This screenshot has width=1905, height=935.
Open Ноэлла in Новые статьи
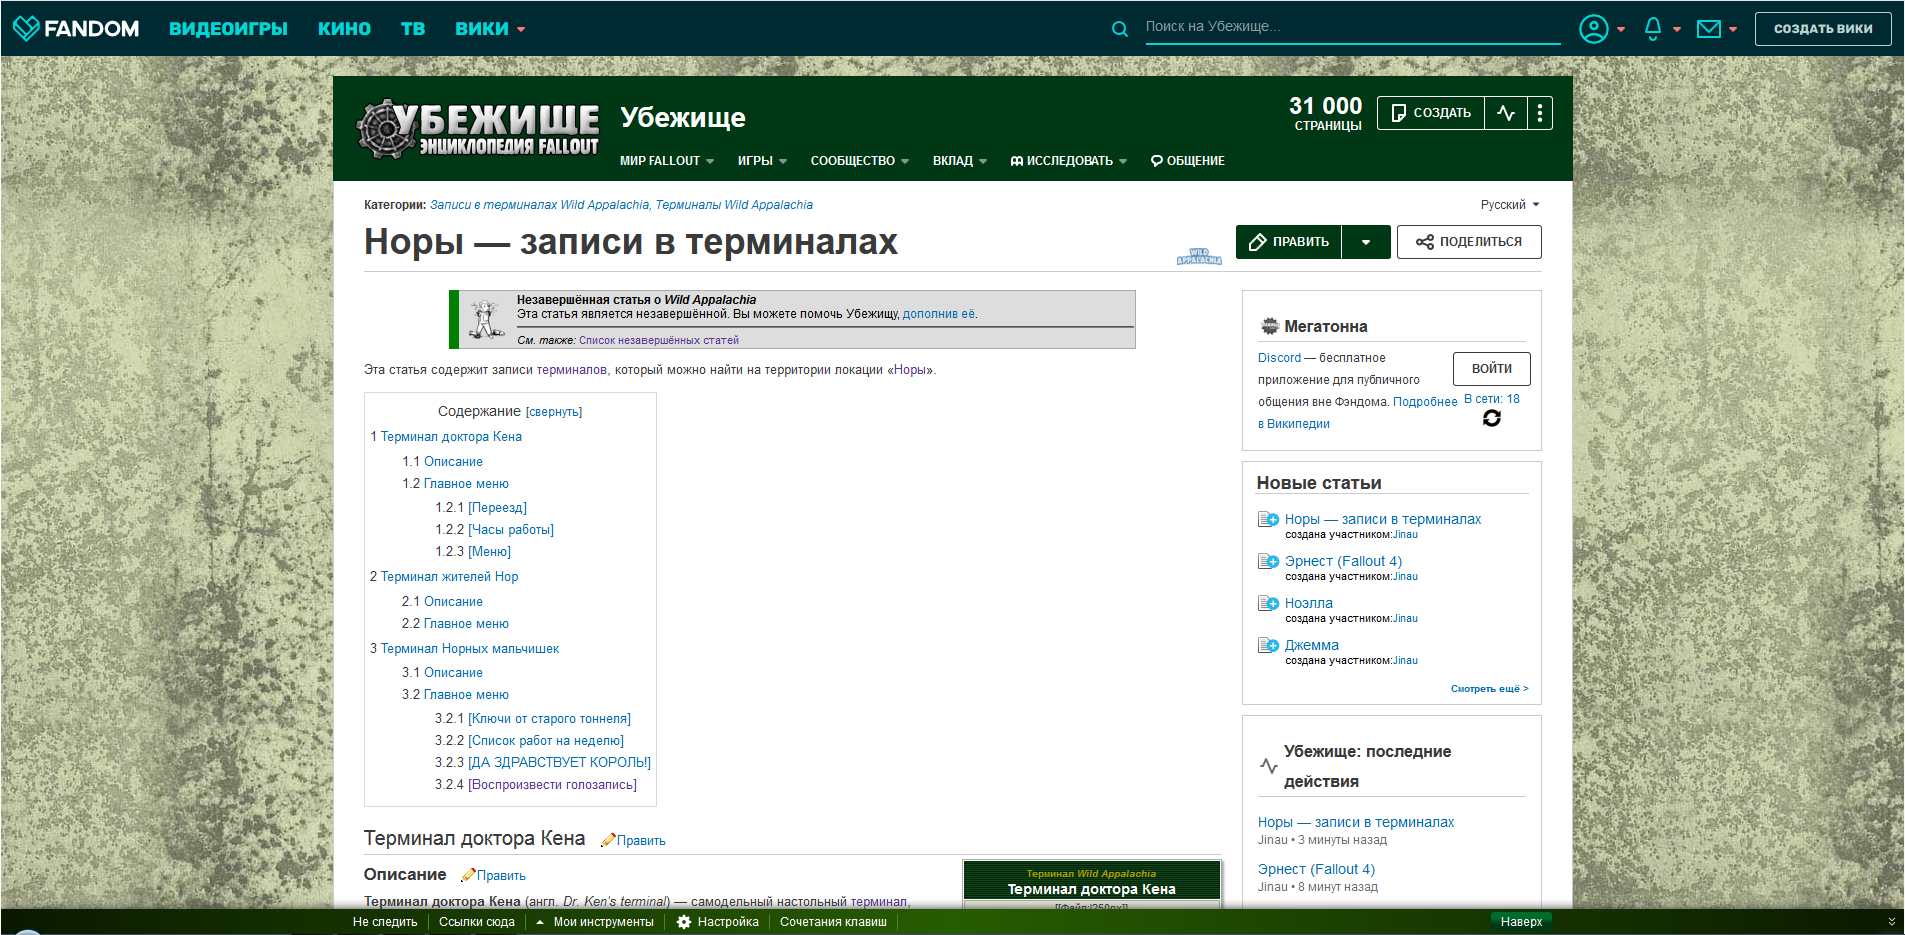pos(1308,603)
